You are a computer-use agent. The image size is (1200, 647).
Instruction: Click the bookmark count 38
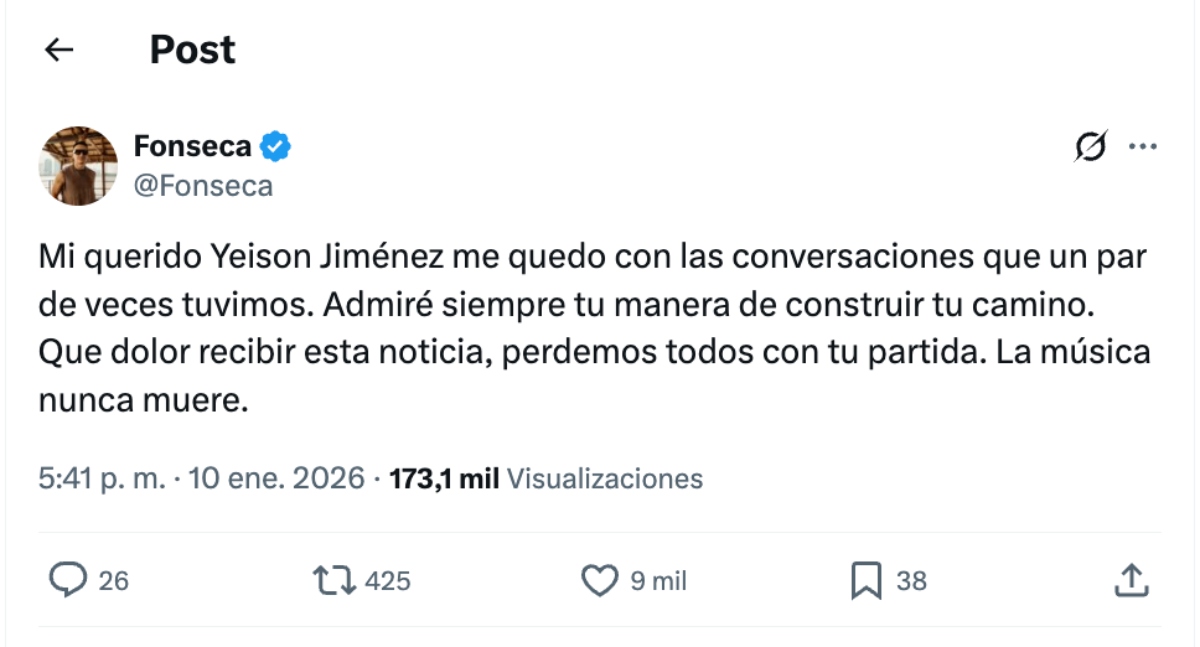911,581
